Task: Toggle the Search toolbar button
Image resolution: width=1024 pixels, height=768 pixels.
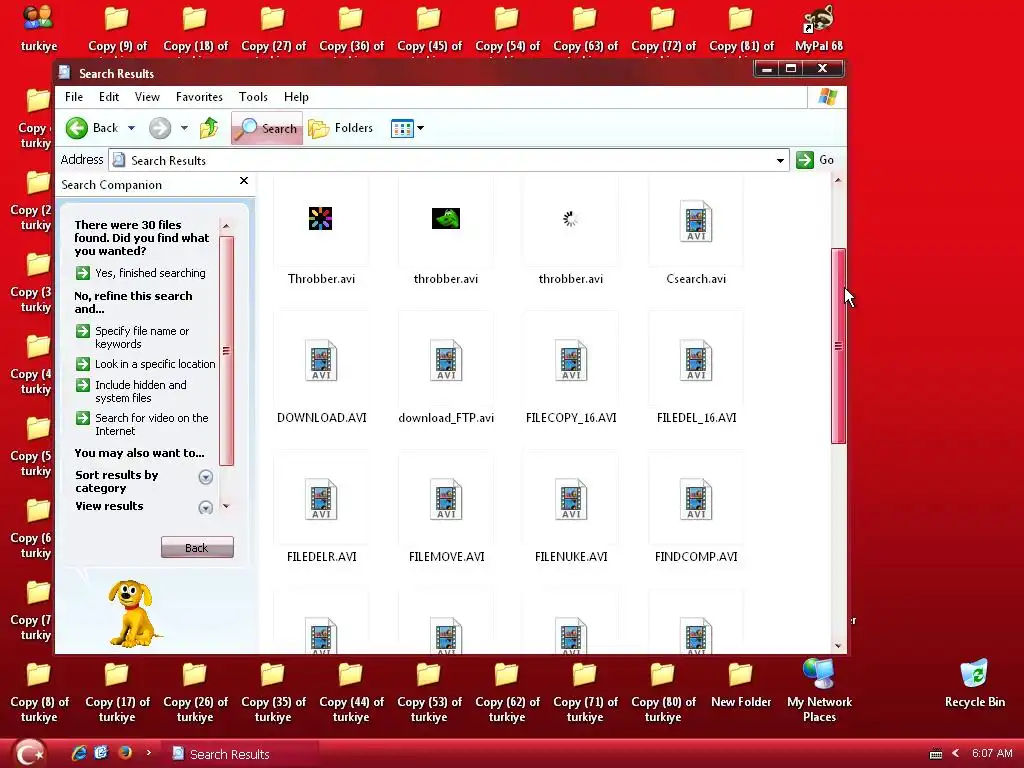Action: pos(266,128)
